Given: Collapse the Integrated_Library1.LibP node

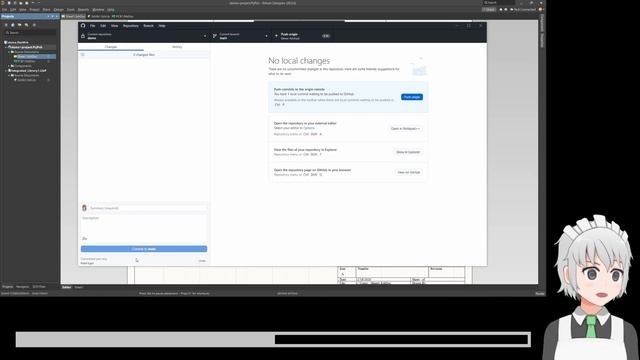Looking at the screenshot, I should (6, 71).
